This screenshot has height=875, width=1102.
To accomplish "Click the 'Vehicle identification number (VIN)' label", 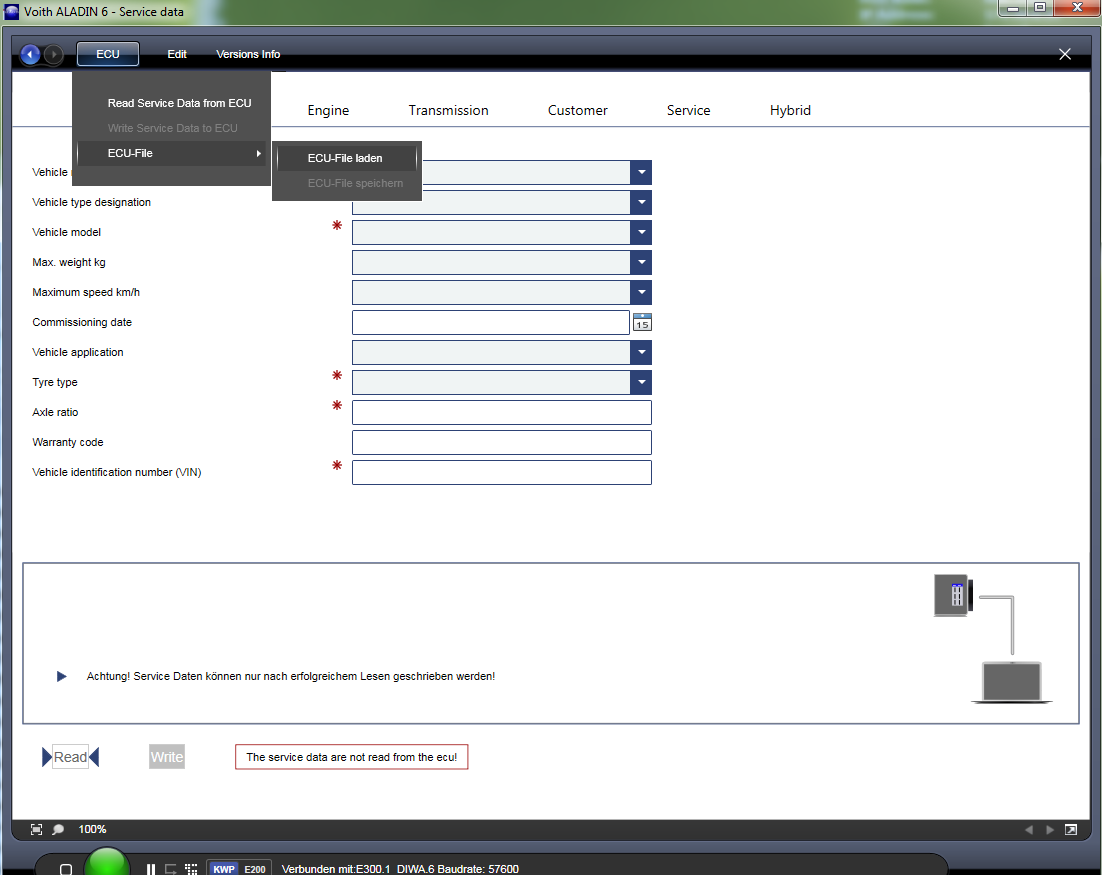I will [117, 472].
